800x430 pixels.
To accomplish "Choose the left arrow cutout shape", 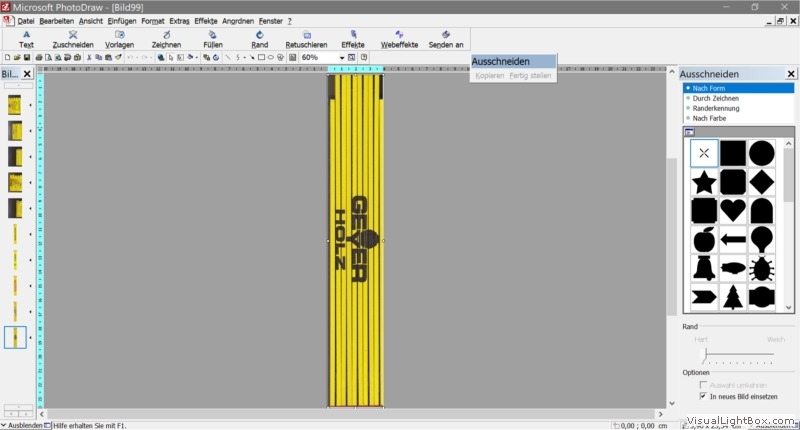I will coord(733,239).
